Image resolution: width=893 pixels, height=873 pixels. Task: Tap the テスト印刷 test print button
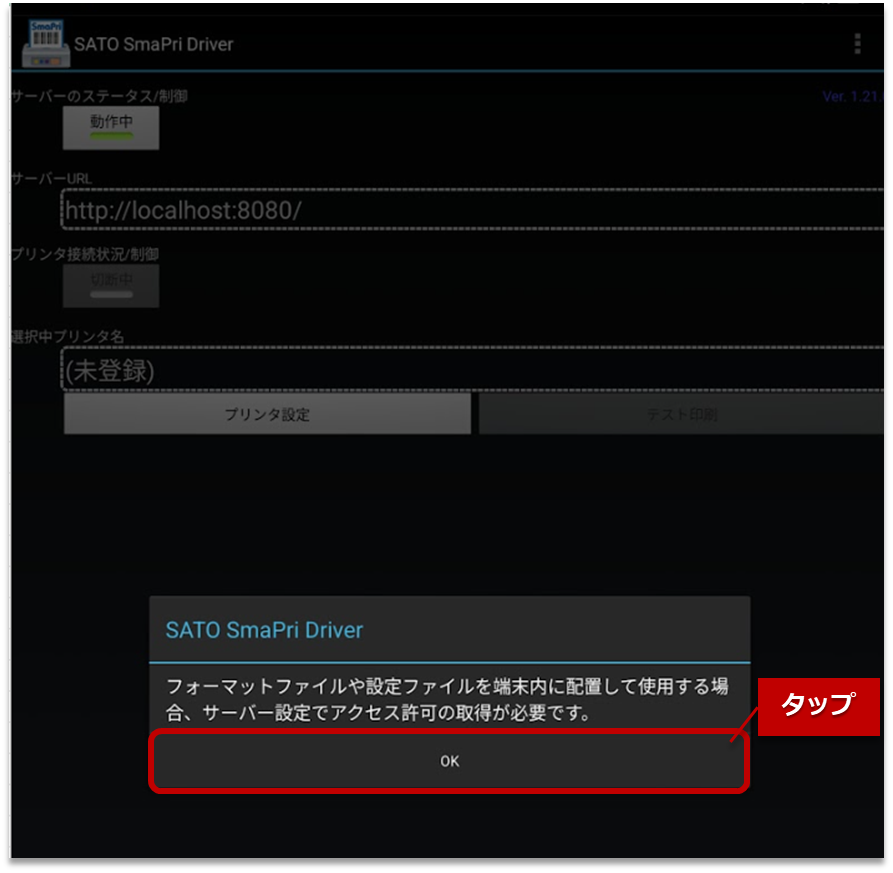[682, 414]
